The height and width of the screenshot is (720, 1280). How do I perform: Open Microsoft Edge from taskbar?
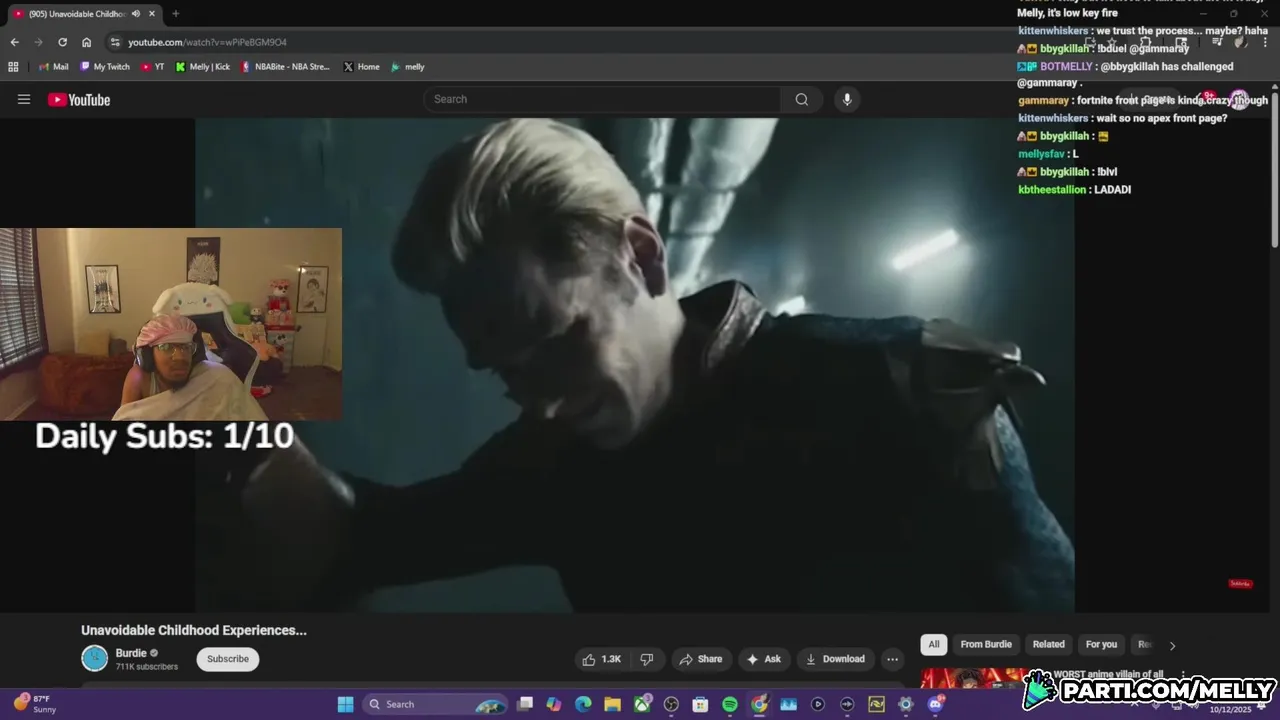[583, 704]
